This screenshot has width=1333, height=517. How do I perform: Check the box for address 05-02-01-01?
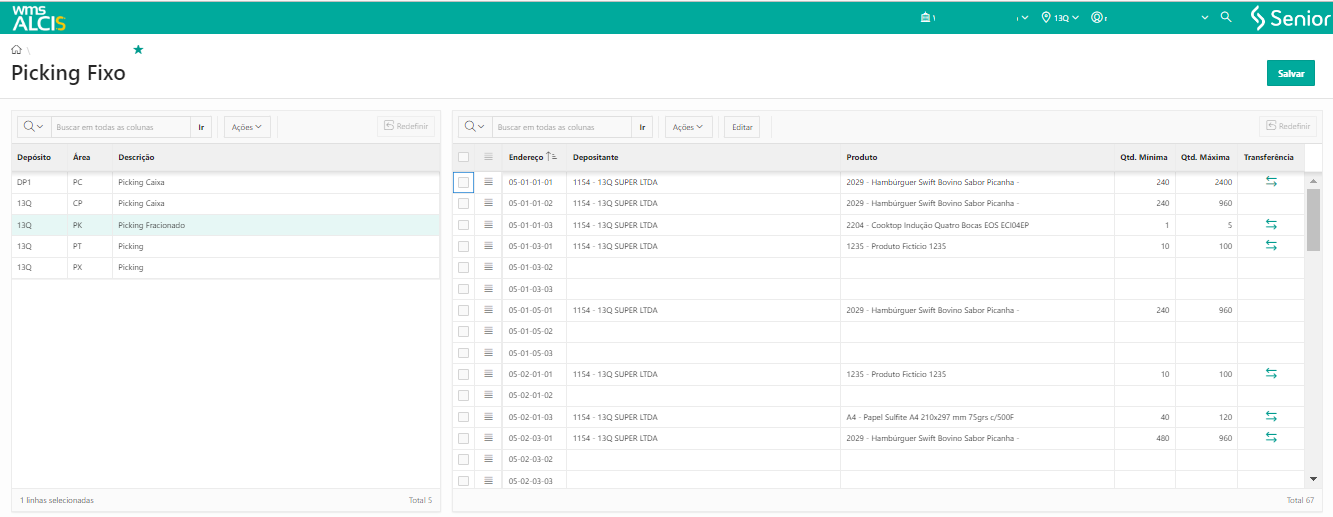(x=463, y=374)
